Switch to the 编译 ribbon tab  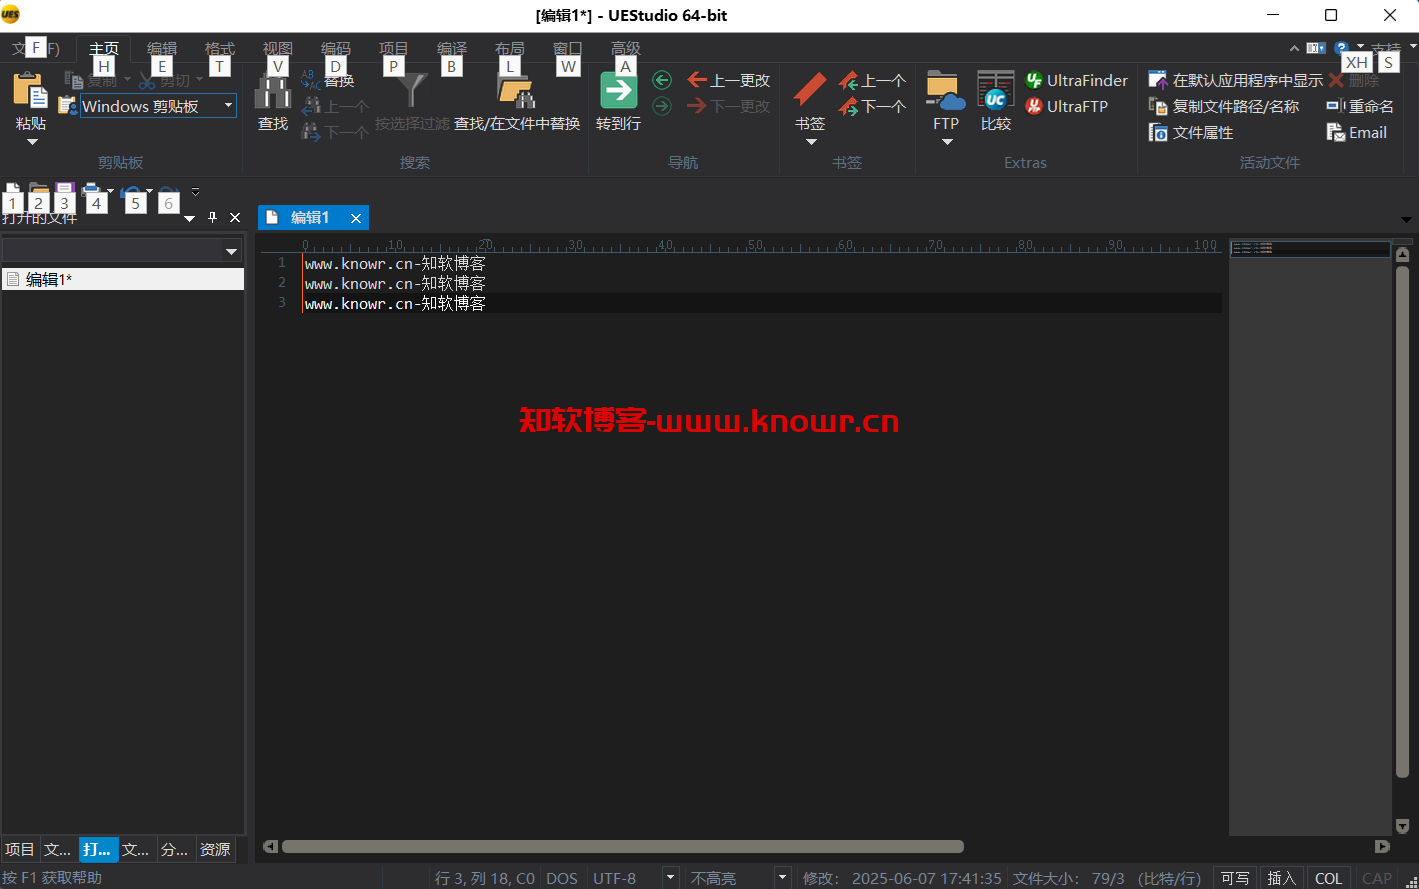click(452, 48)
